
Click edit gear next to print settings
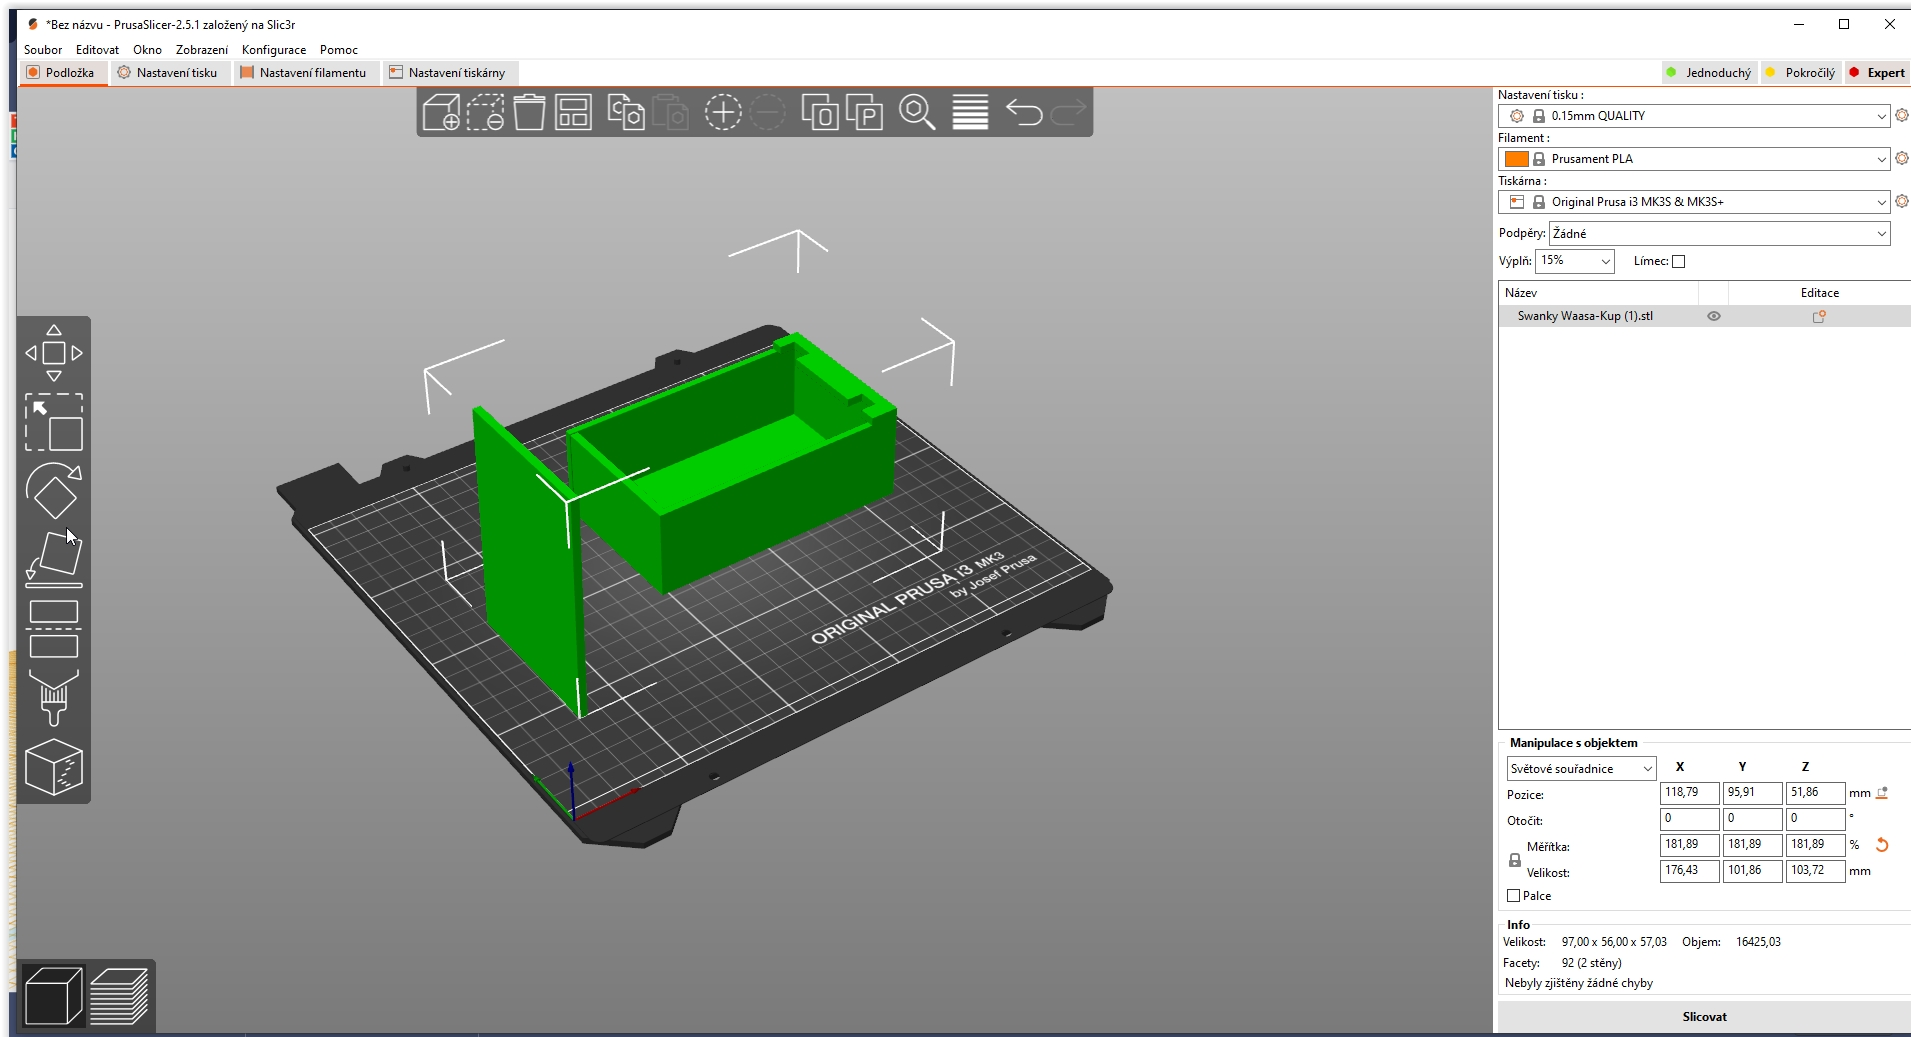[1902, 116]
